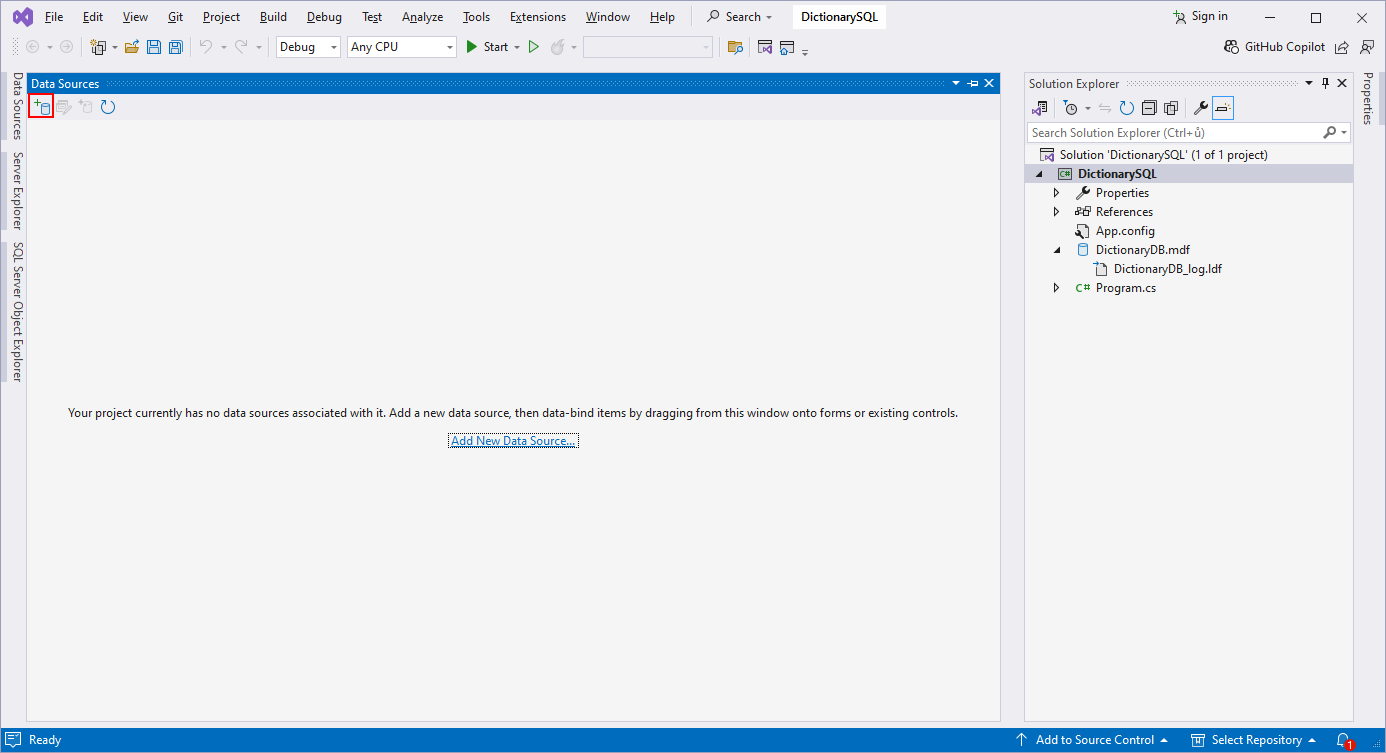Viewport: 1386px width, 753px height.
Task: Open the Server Explorer side tab
Action: coord(17,191)
